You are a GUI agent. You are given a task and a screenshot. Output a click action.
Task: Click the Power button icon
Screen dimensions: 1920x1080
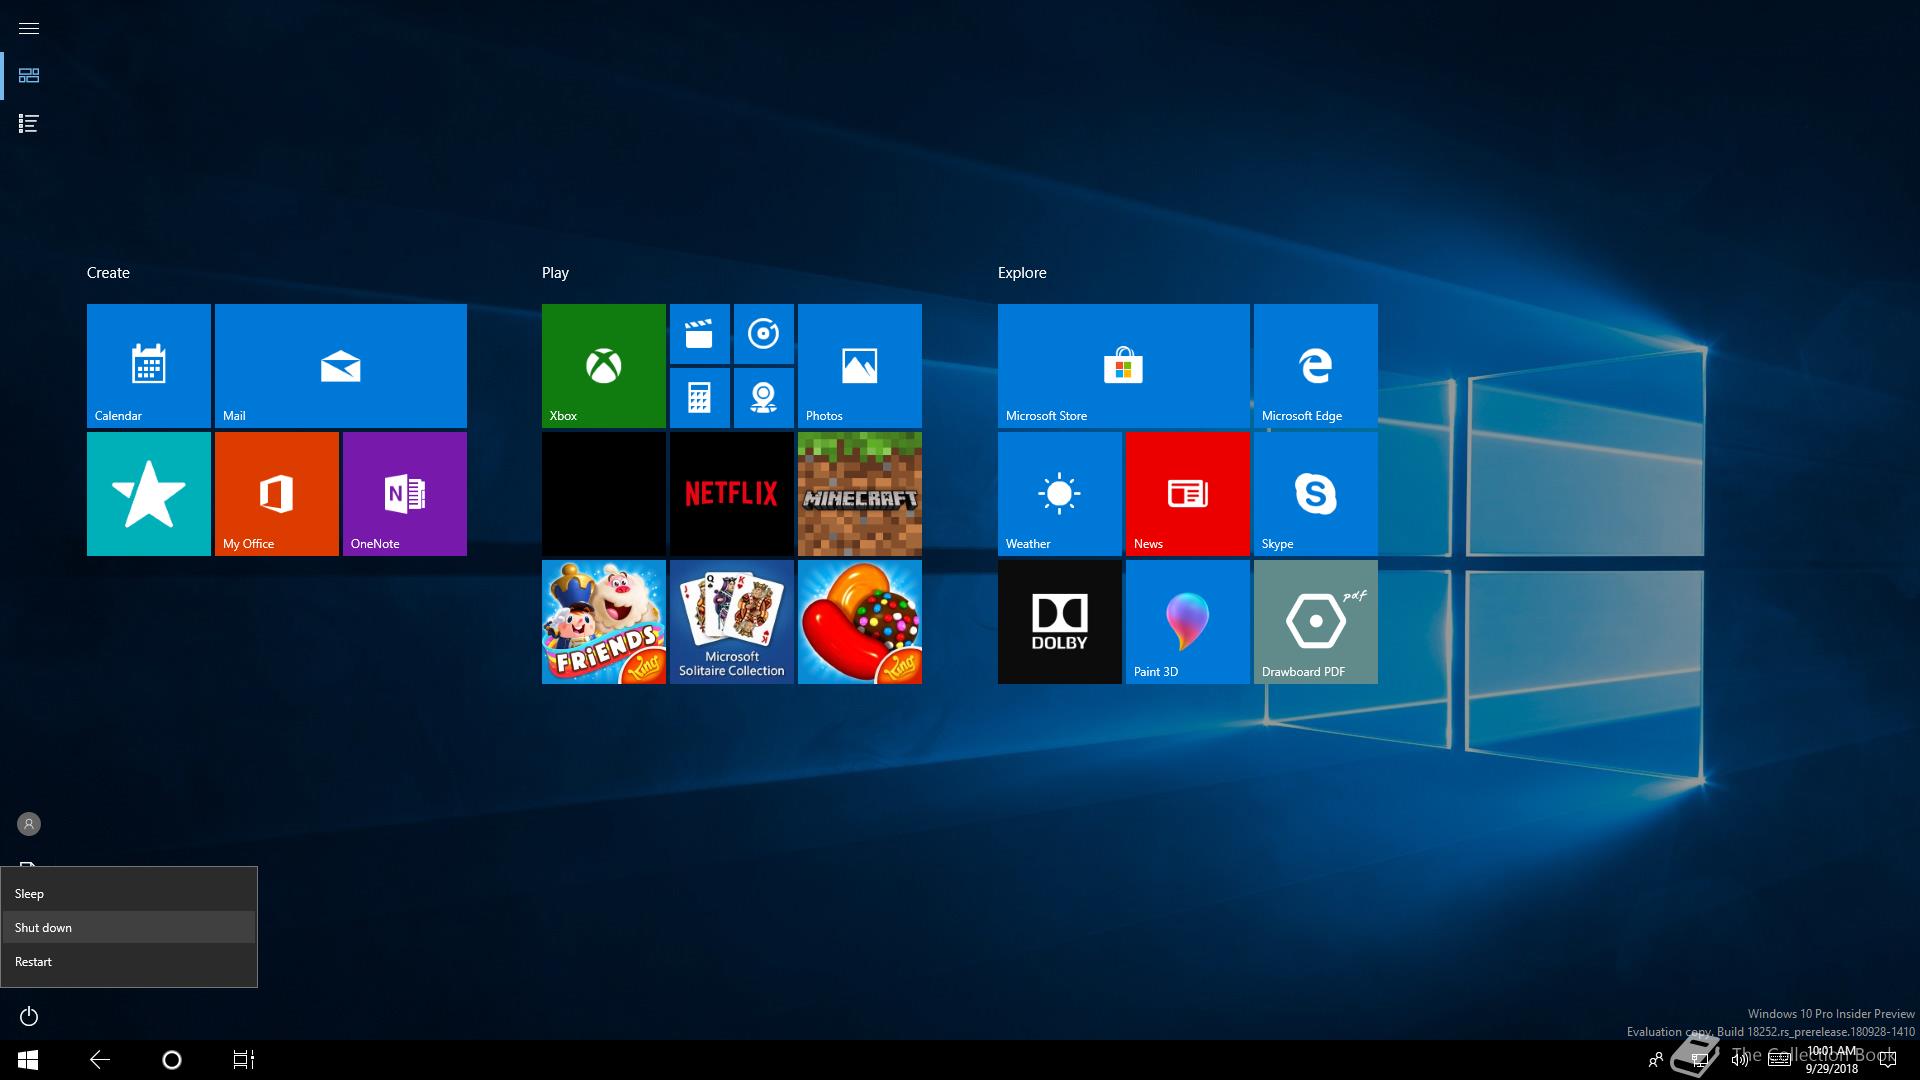coord(29,1016)
